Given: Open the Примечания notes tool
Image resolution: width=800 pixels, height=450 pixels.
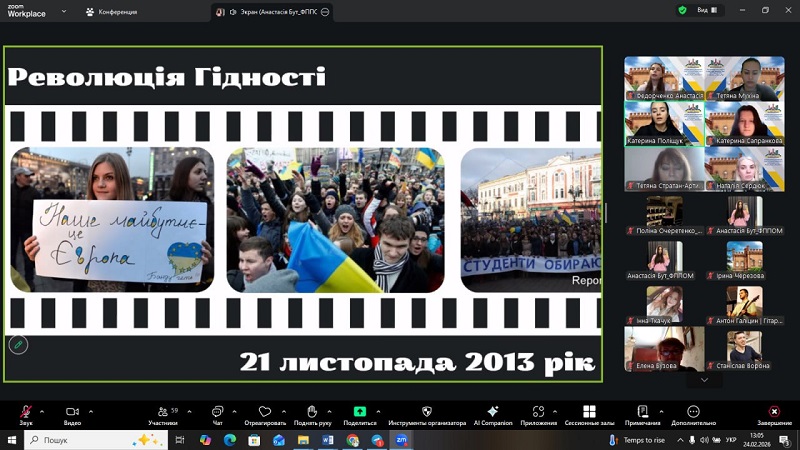Looking at the screenshot, I should [642, 412].
